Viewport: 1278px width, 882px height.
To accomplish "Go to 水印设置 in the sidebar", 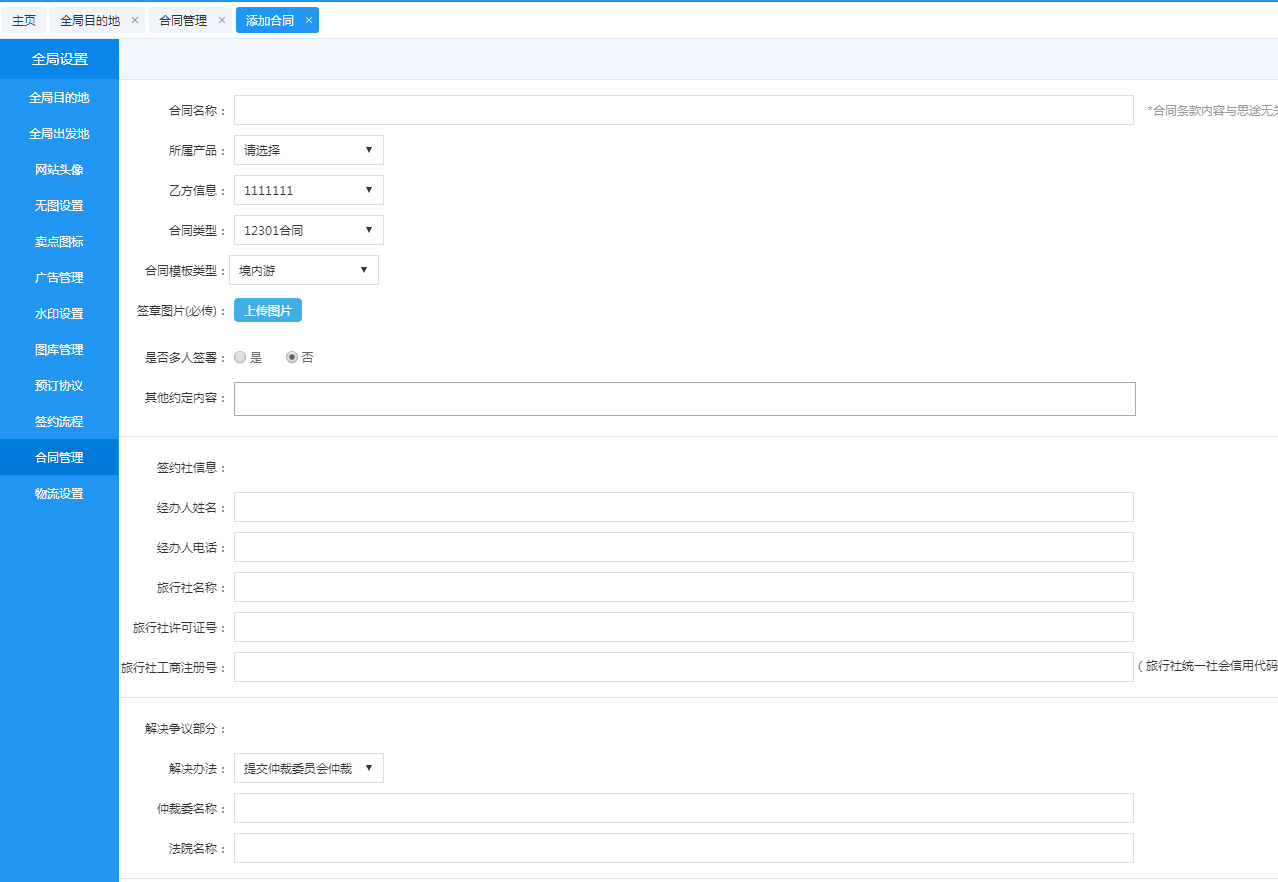I will (59, 314).
